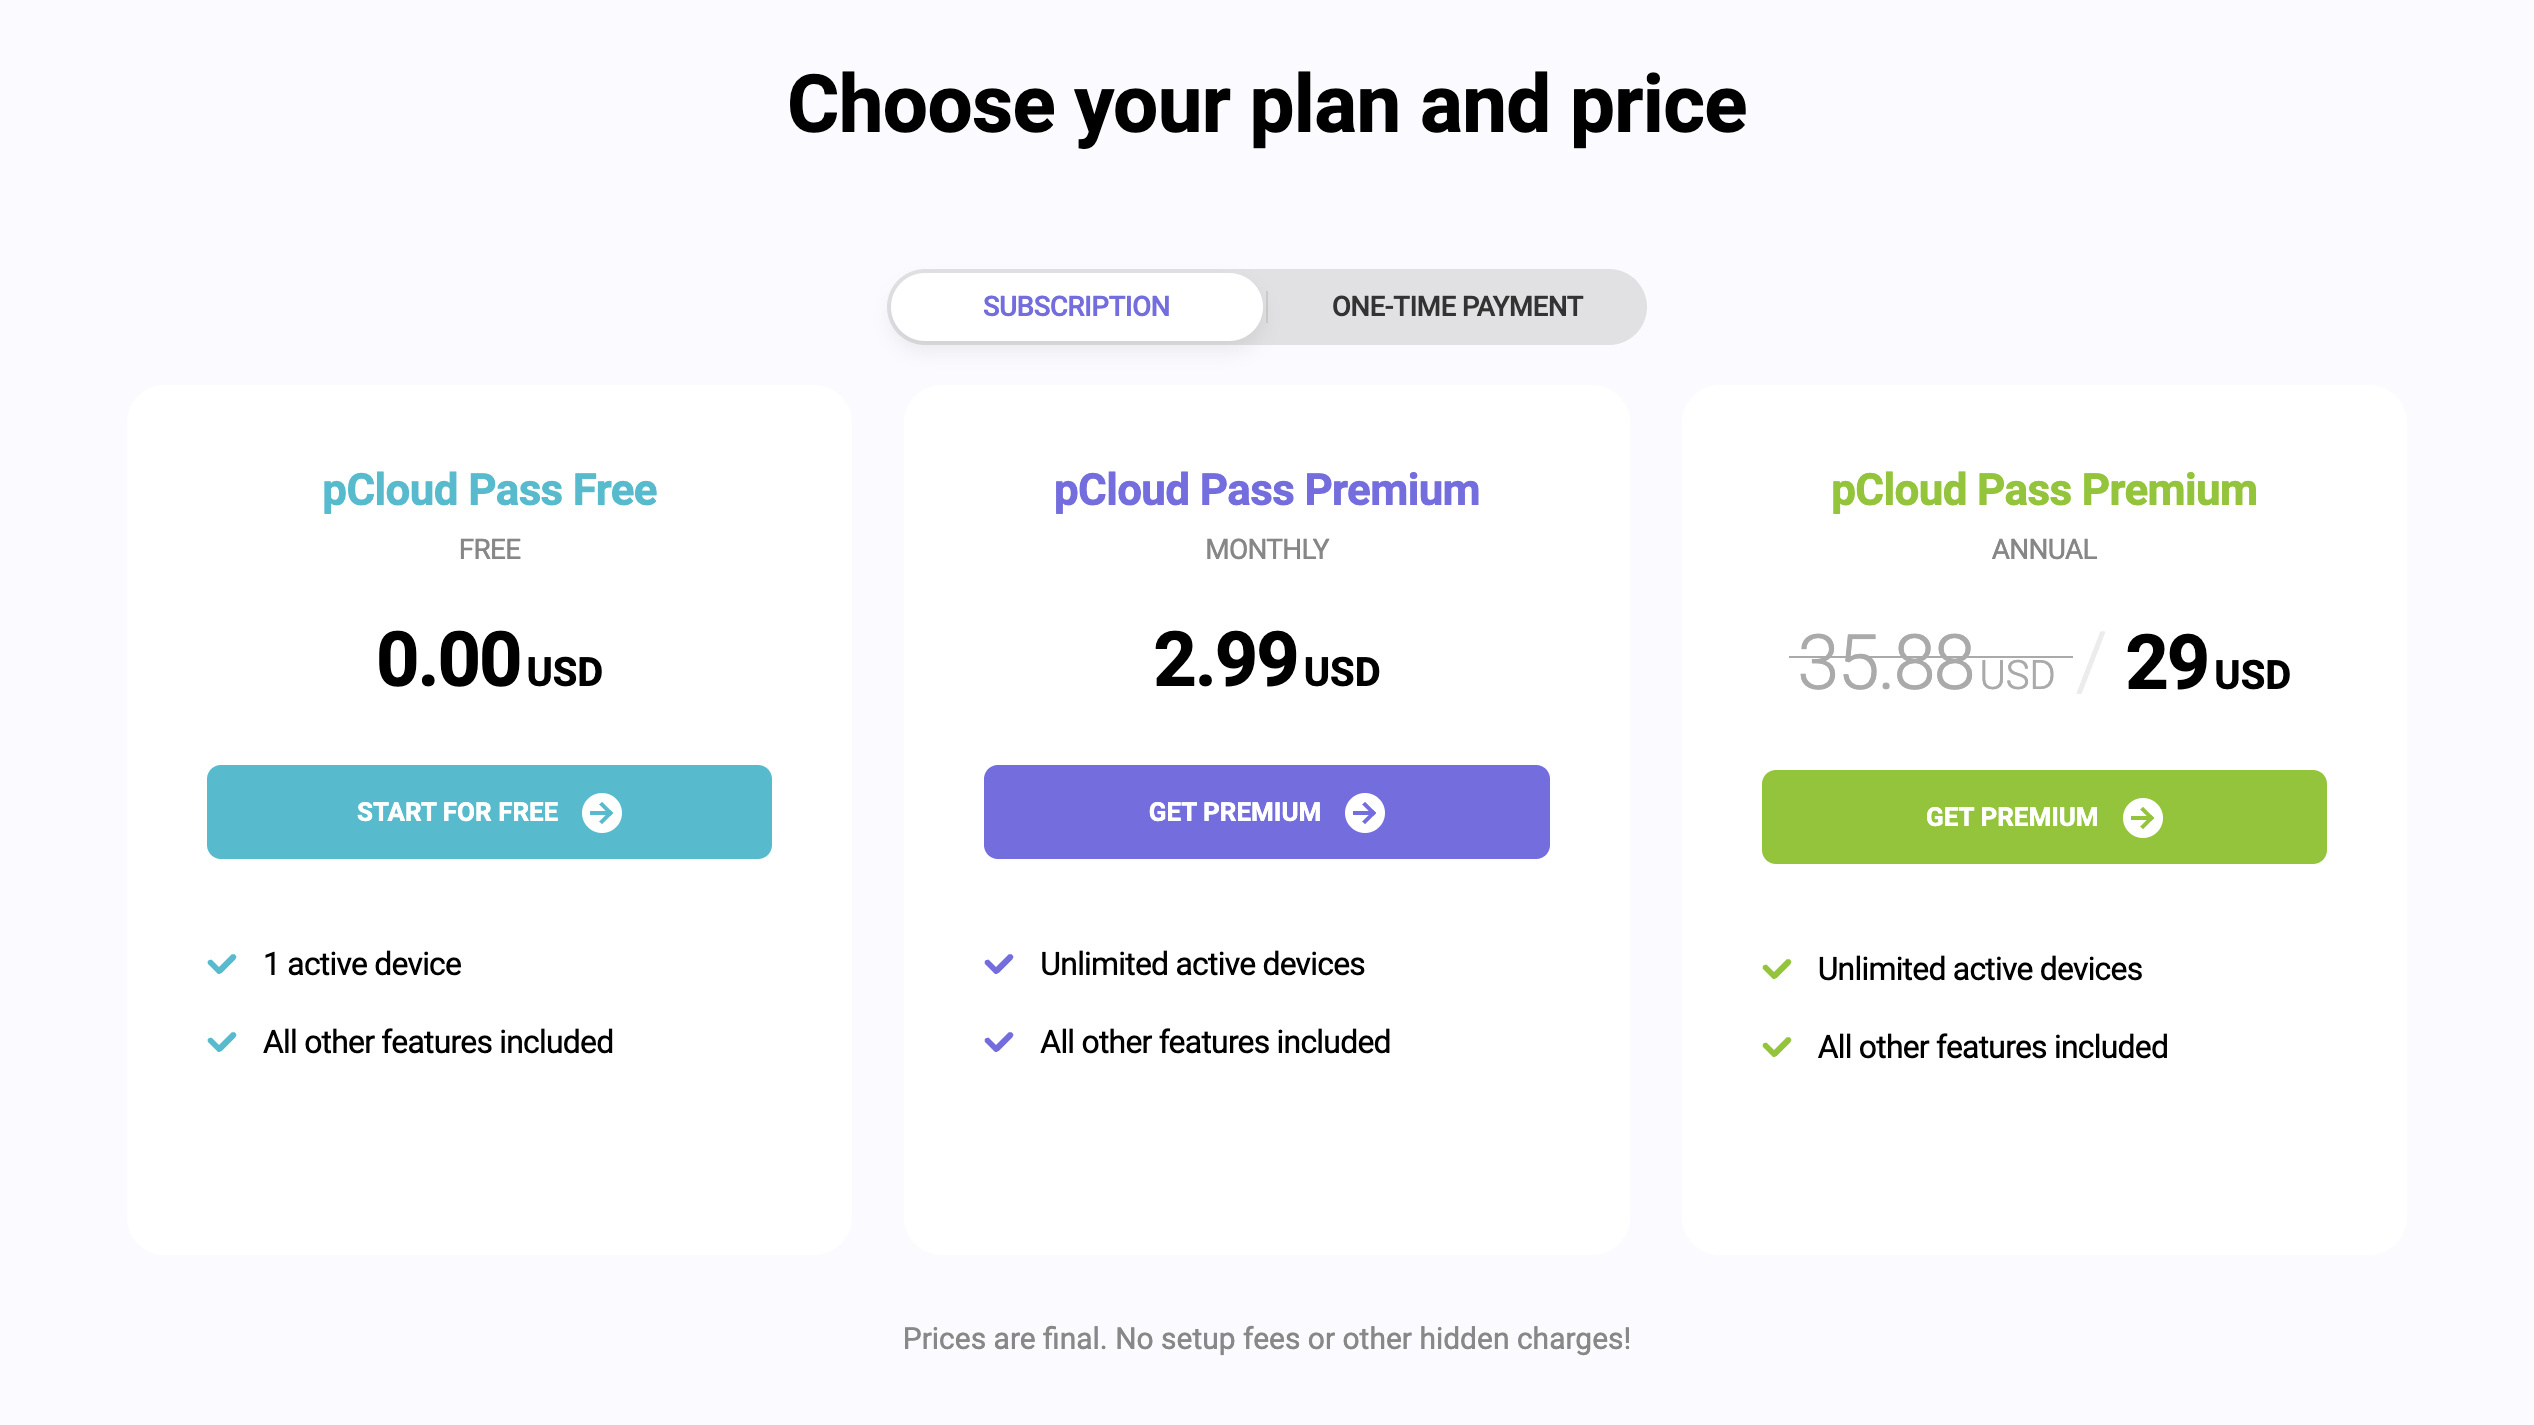Start the free pCloud Pass plan
Image resolution: width=2534 pixels, height=1425 pixels.
pyautogui.click(x=489, y=812)
